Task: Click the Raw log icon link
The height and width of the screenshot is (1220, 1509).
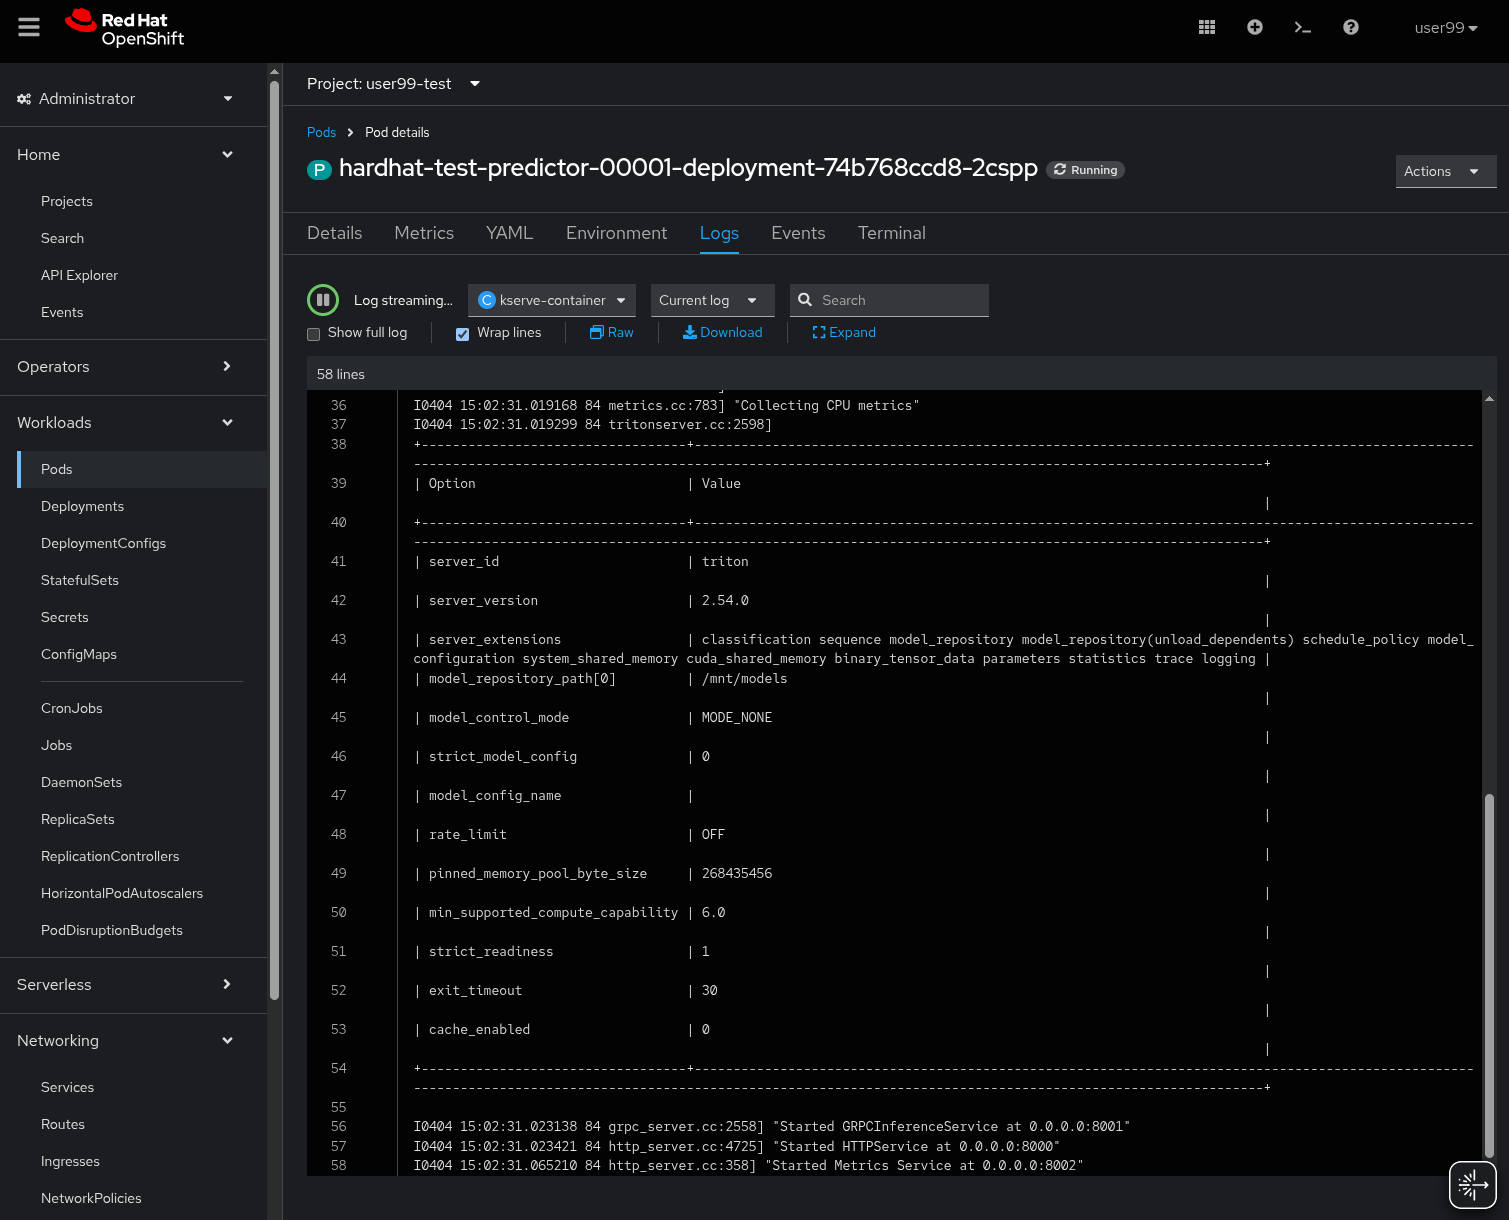Action: [611, 332]
